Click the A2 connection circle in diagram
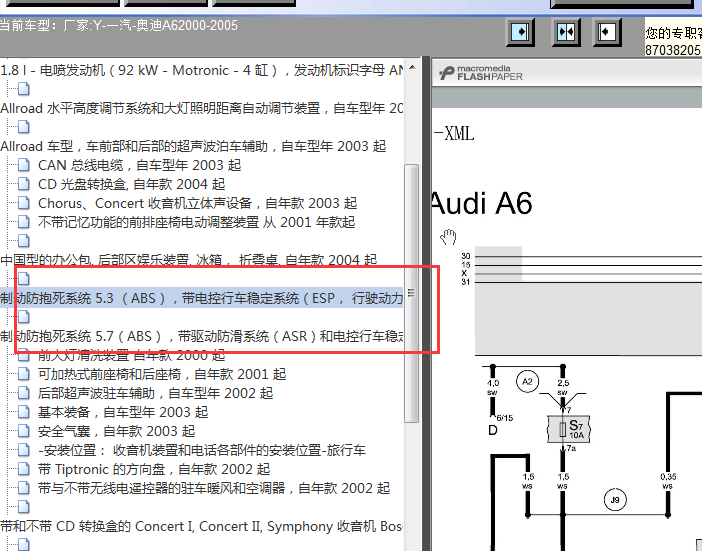The width and height of the screenshot is (702, 551). [527, 381]
